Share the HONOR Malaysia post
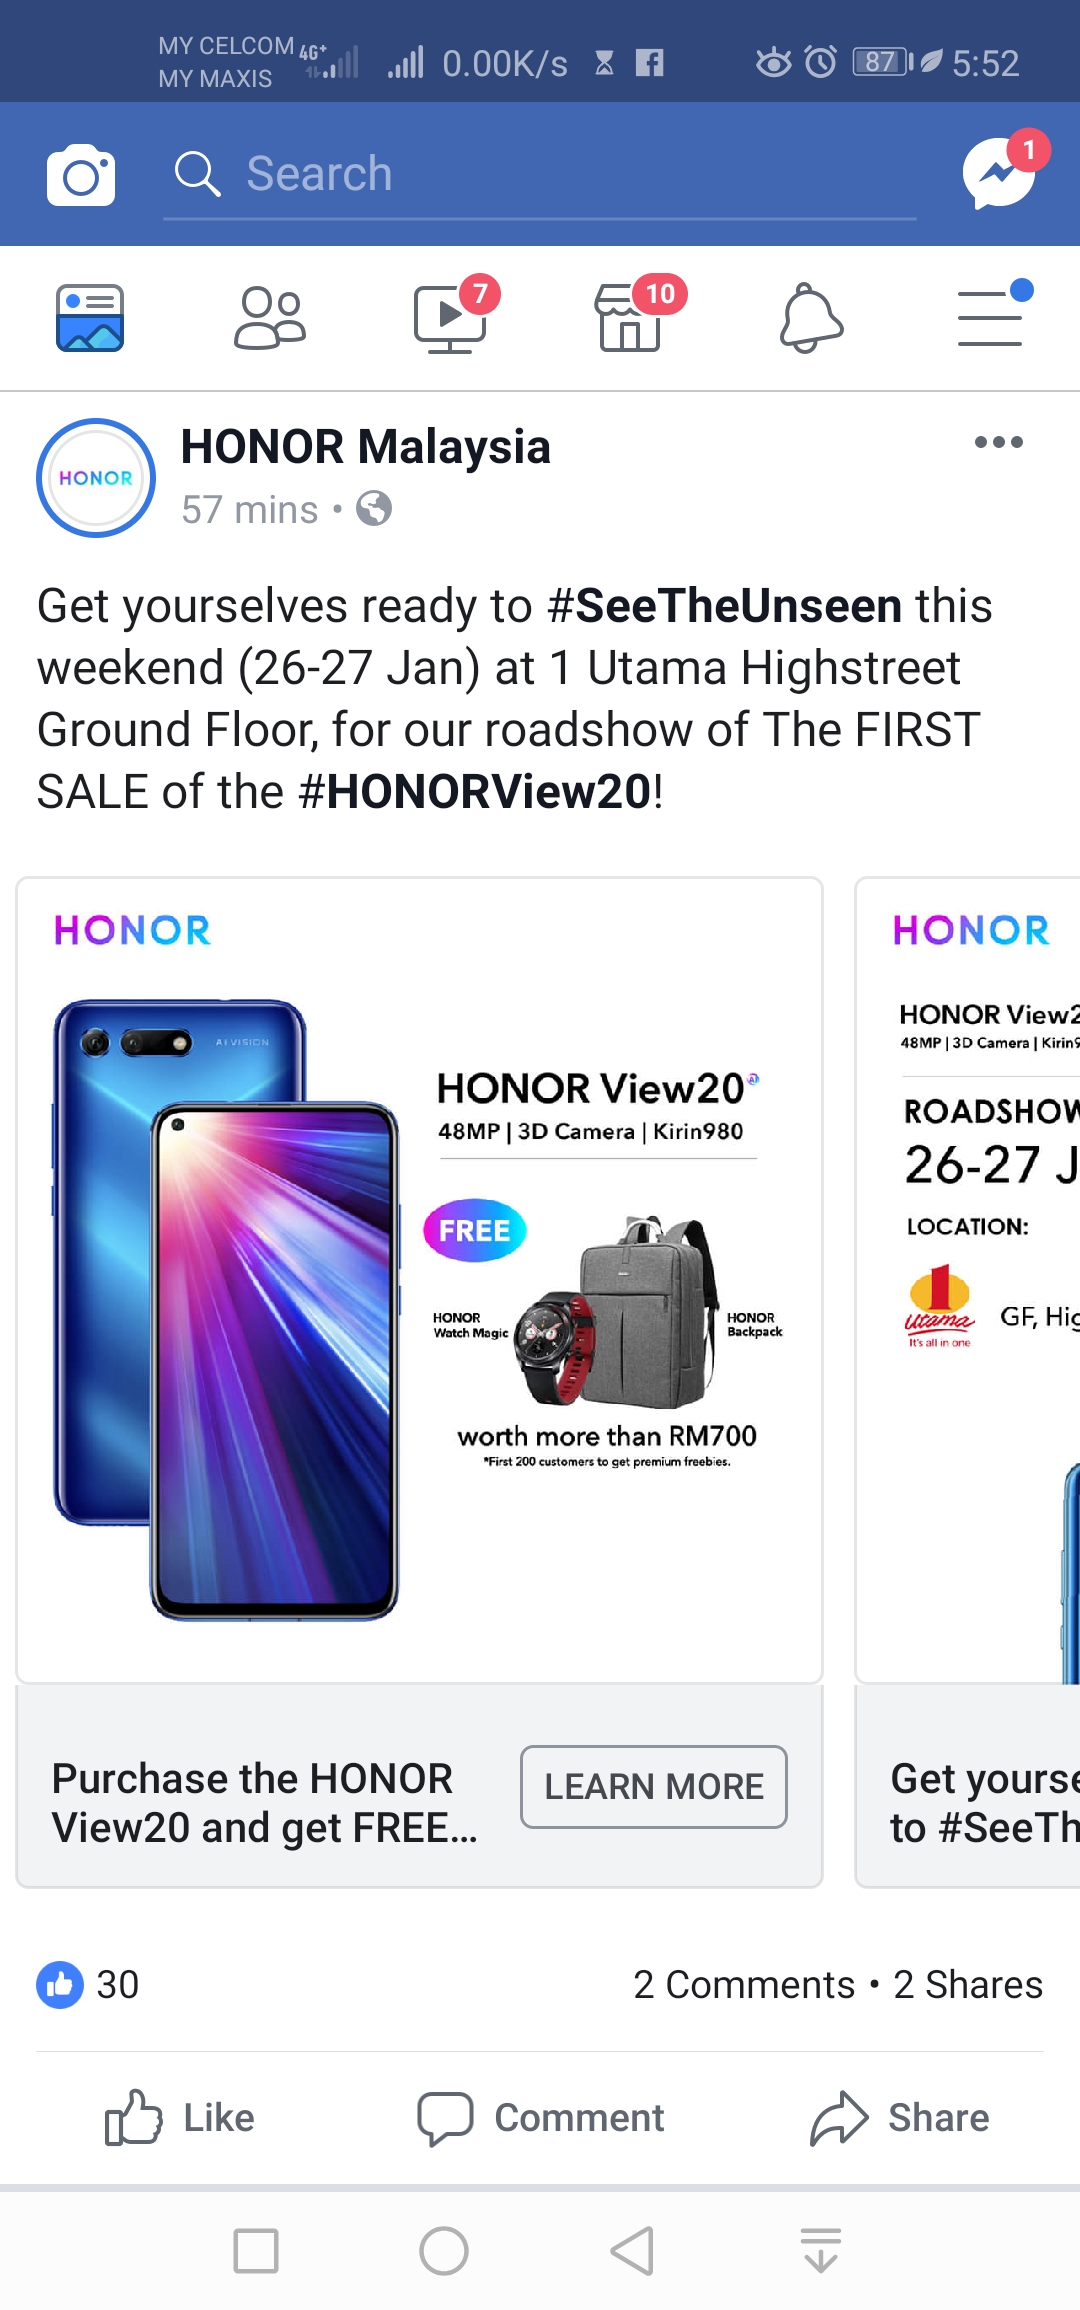The image size is (1080, 2310). coord(900,2118)
